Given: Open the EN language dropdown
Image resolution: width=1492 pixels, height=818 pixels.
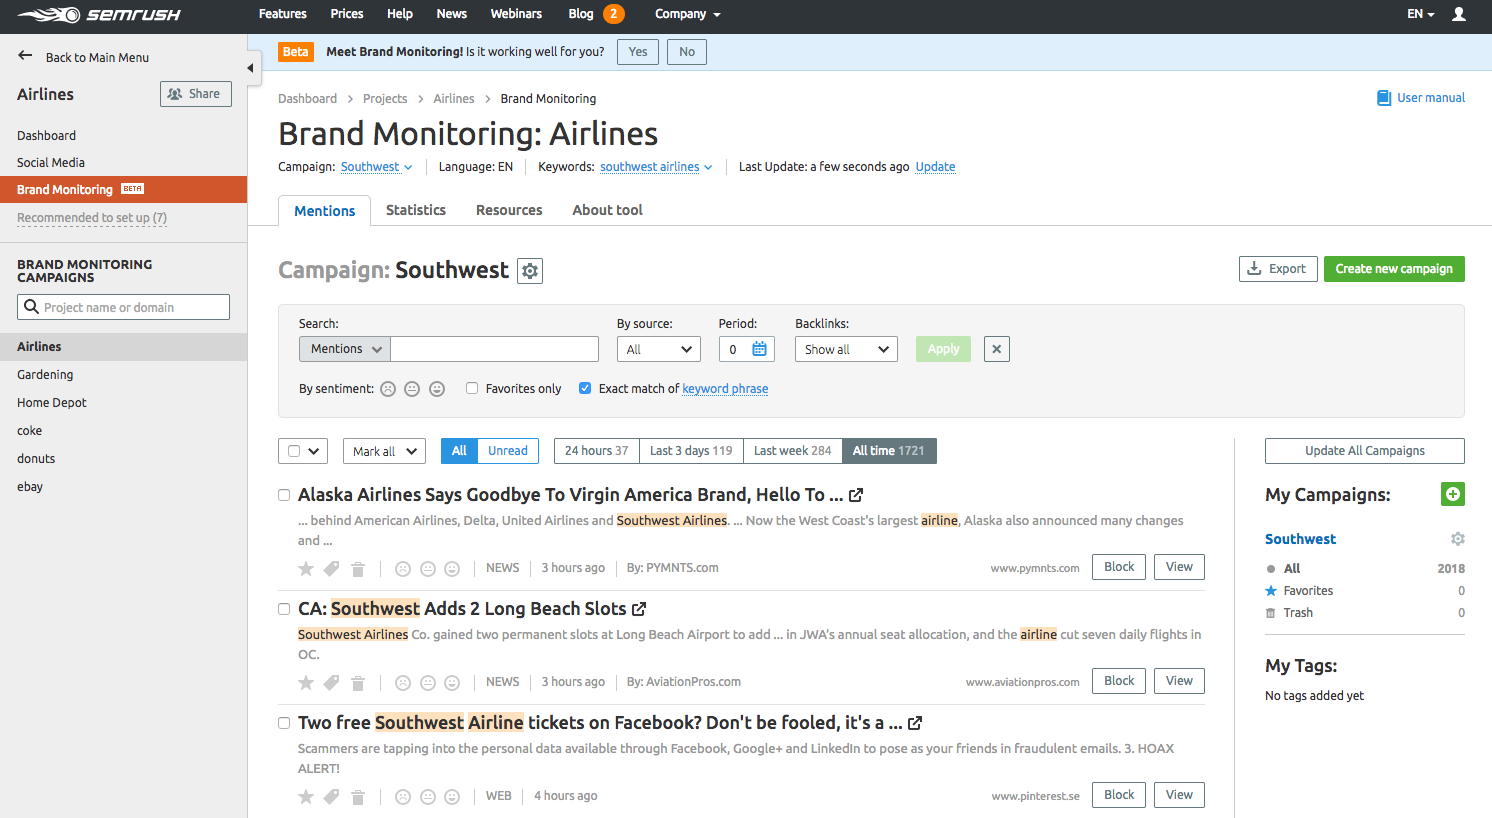Looking at the screenshot, I should 1421,14.
